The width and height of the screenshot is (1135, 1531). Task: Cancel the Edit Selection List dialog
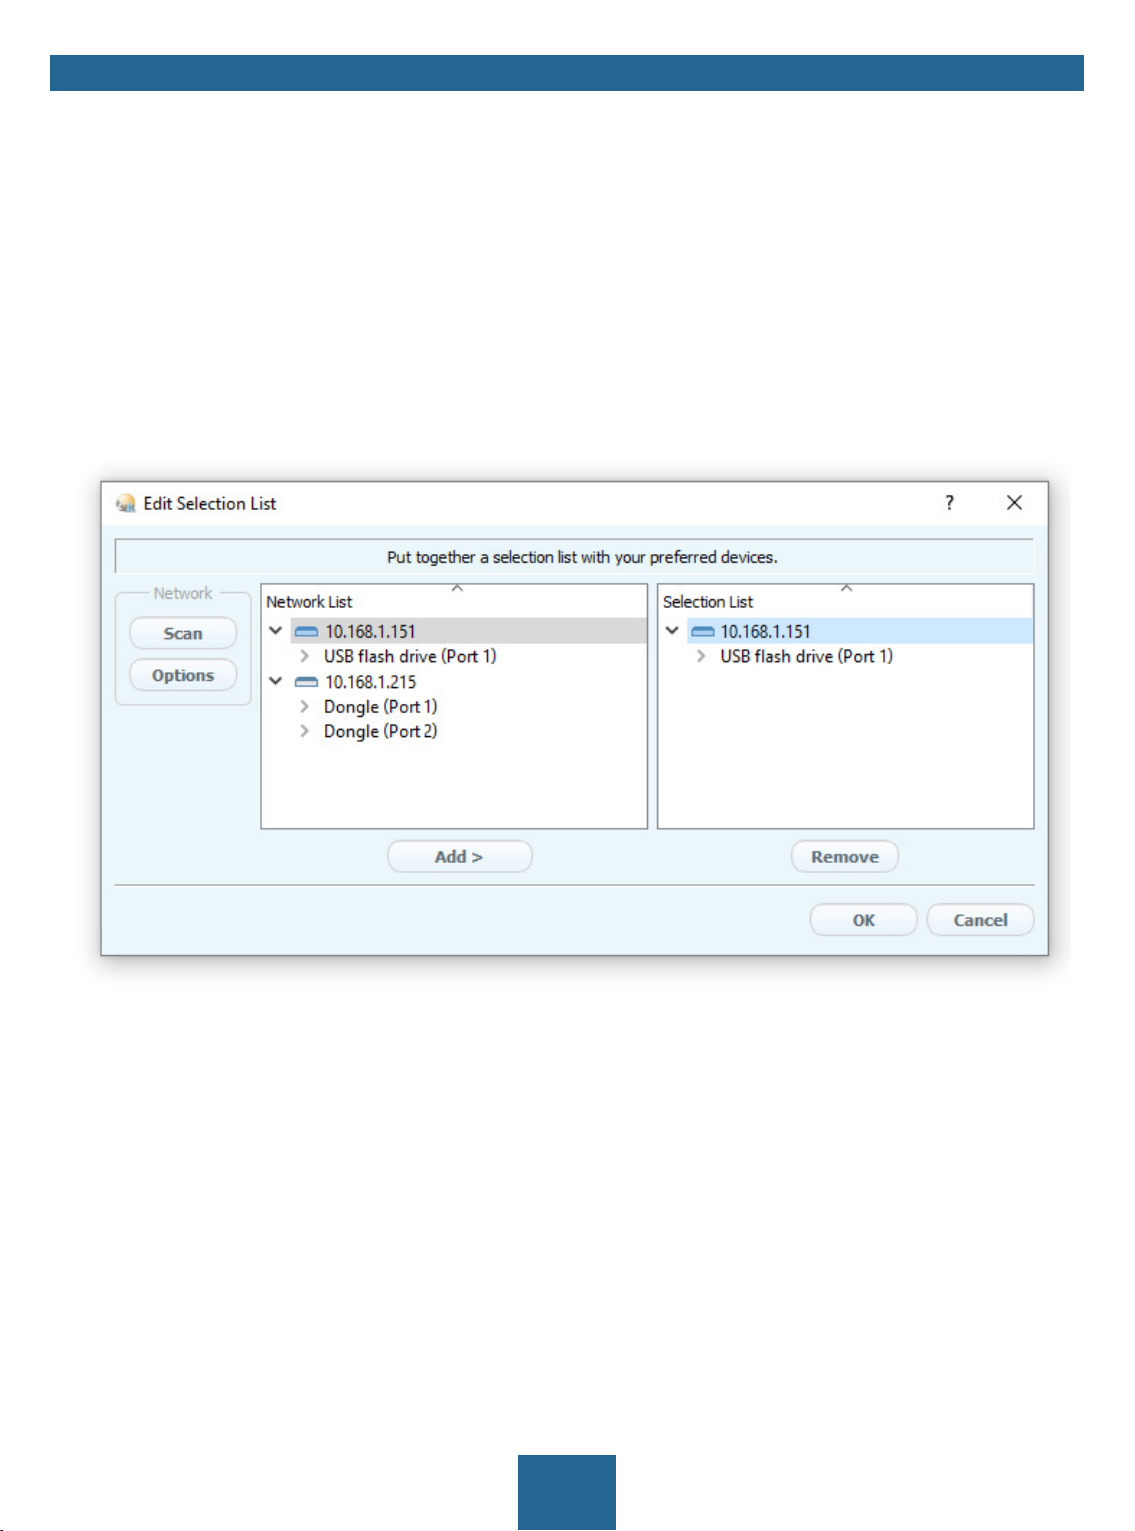tap(980, 920)
